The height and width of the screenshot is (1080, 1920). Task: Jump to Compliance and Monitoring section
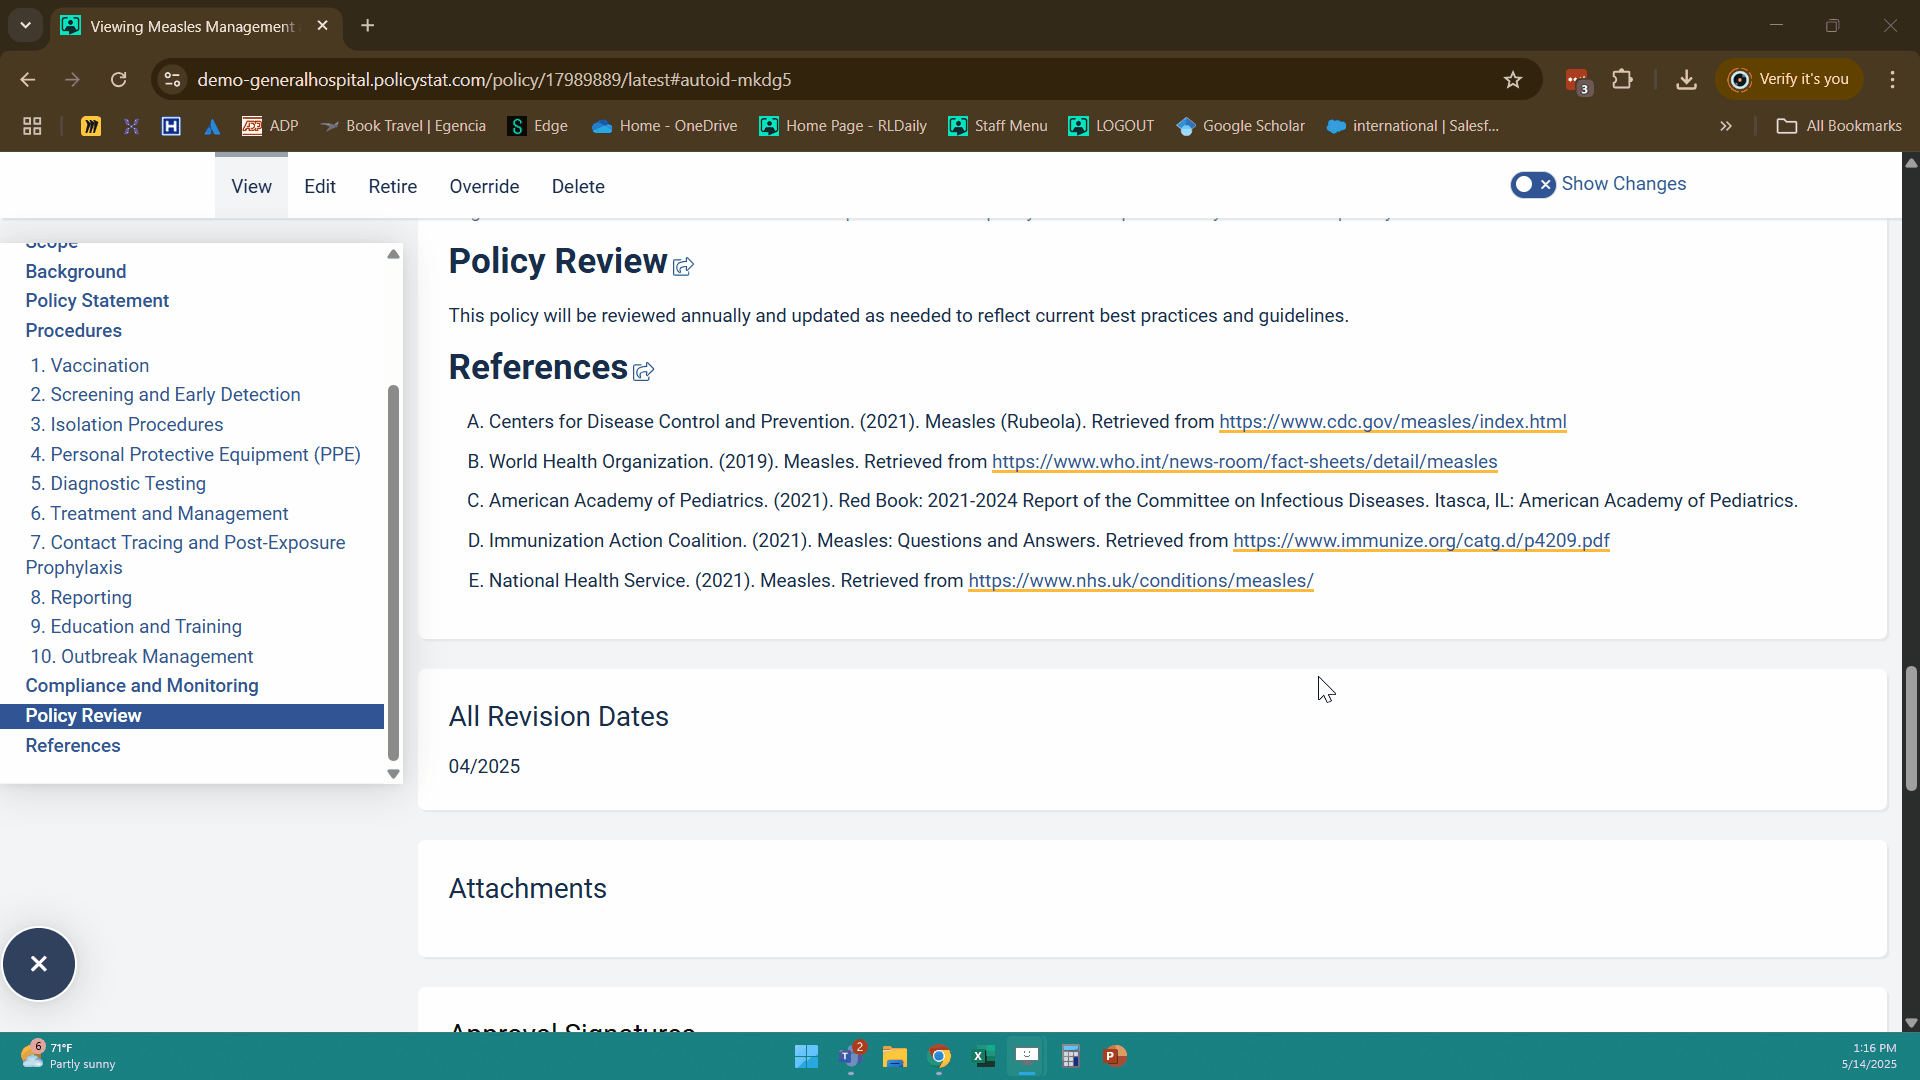pos(142,686)
